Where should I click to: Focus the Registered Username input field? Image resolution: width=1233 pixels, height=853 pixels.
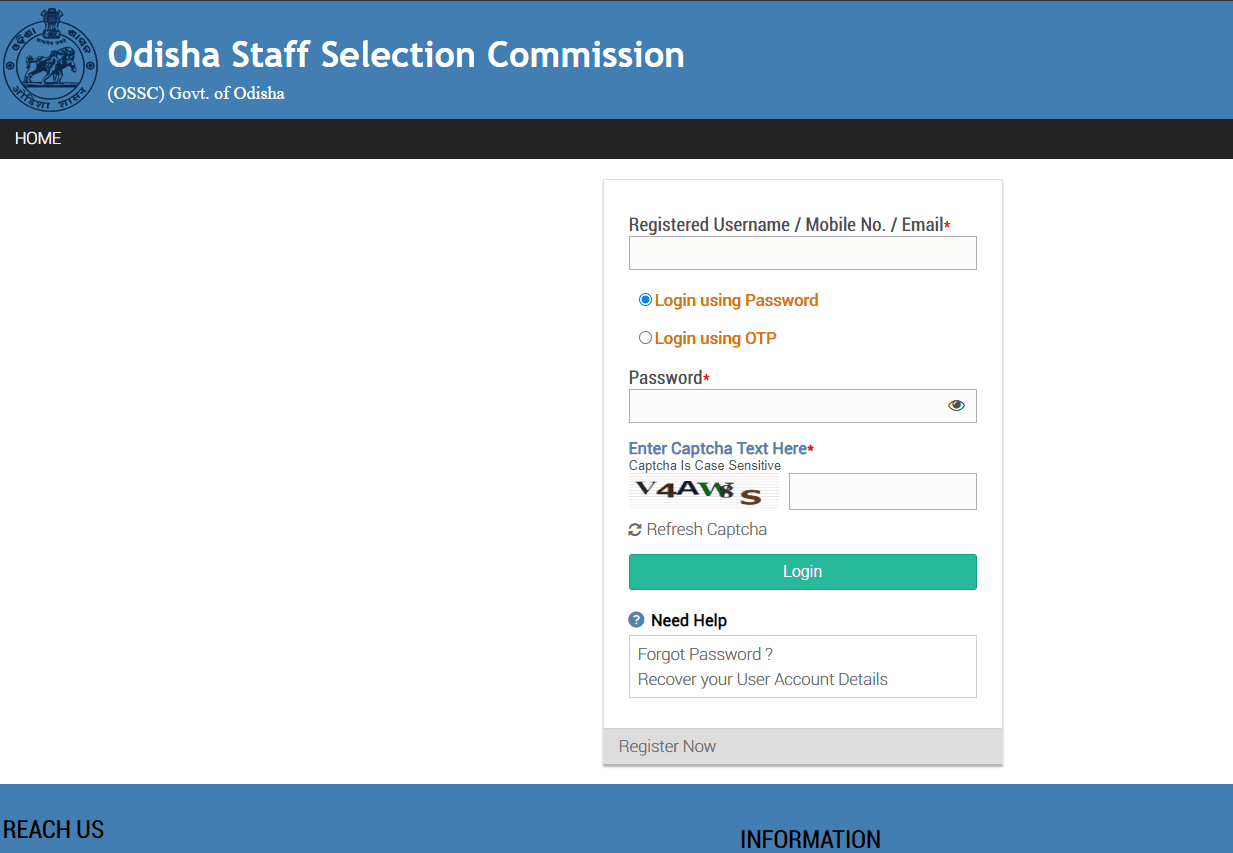click(x=802, y=253)
